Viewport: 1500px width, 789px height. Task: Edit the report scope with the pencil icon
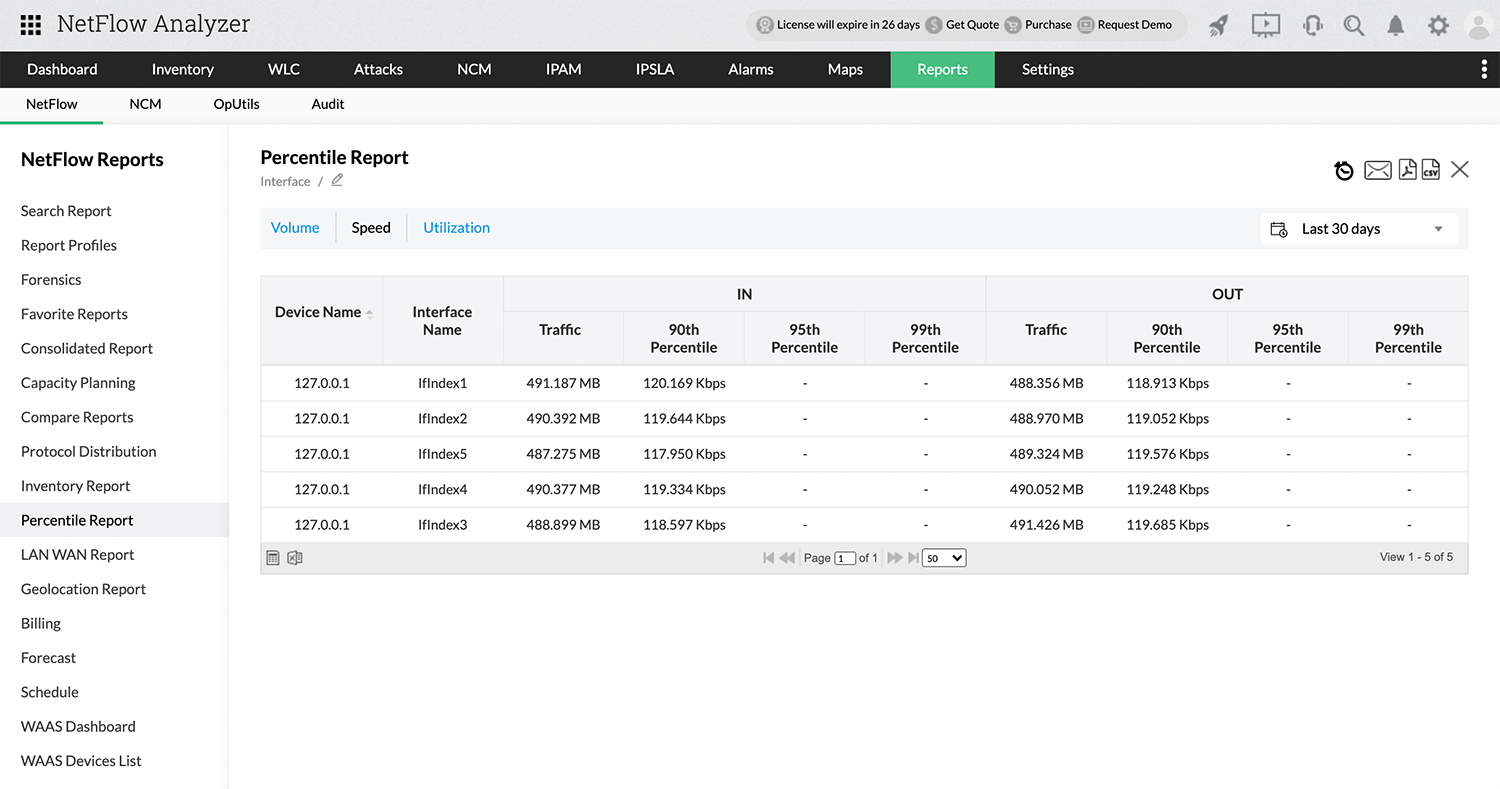[x=336, y=179]
